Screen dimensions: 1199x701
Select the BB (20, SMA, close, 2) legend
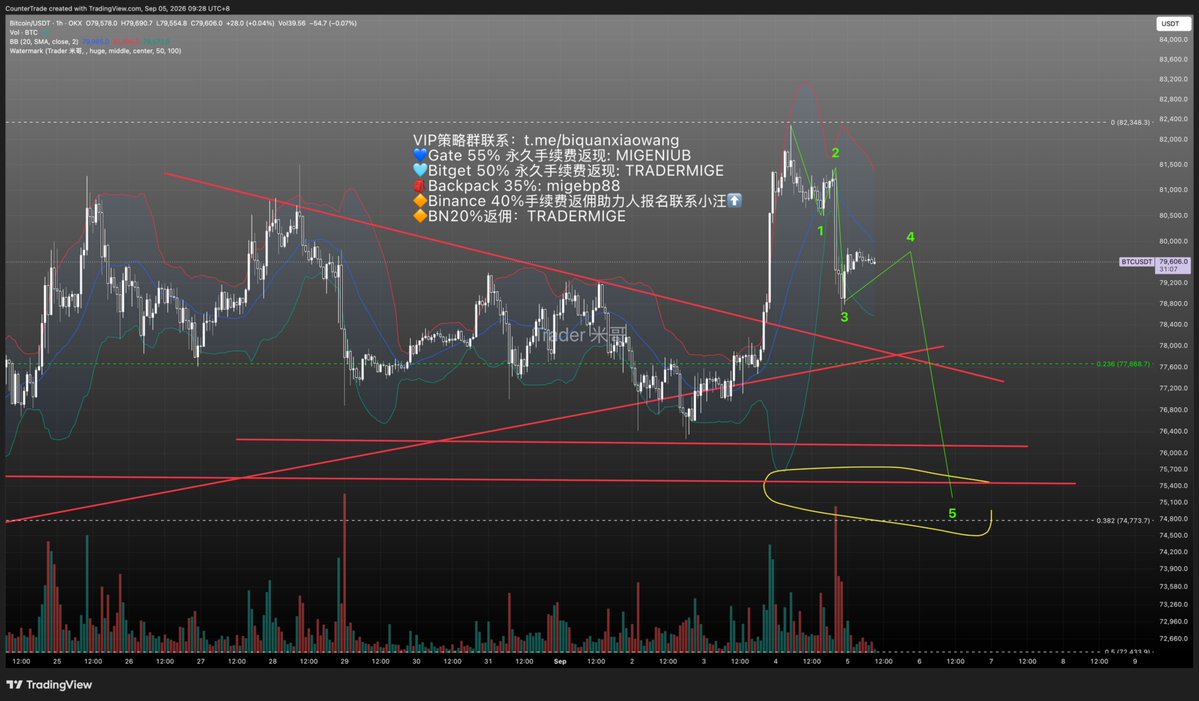click(x=44, y=41)
